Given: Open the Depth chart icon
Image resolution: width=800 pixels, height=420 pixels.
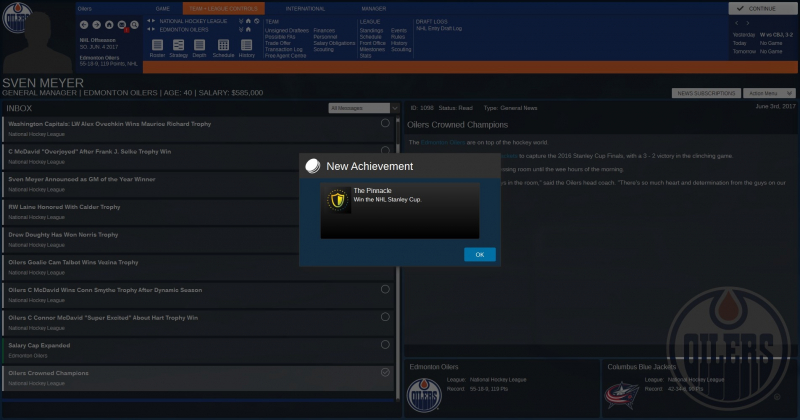Looking at the screenshot, I should (x=199, y=45).
